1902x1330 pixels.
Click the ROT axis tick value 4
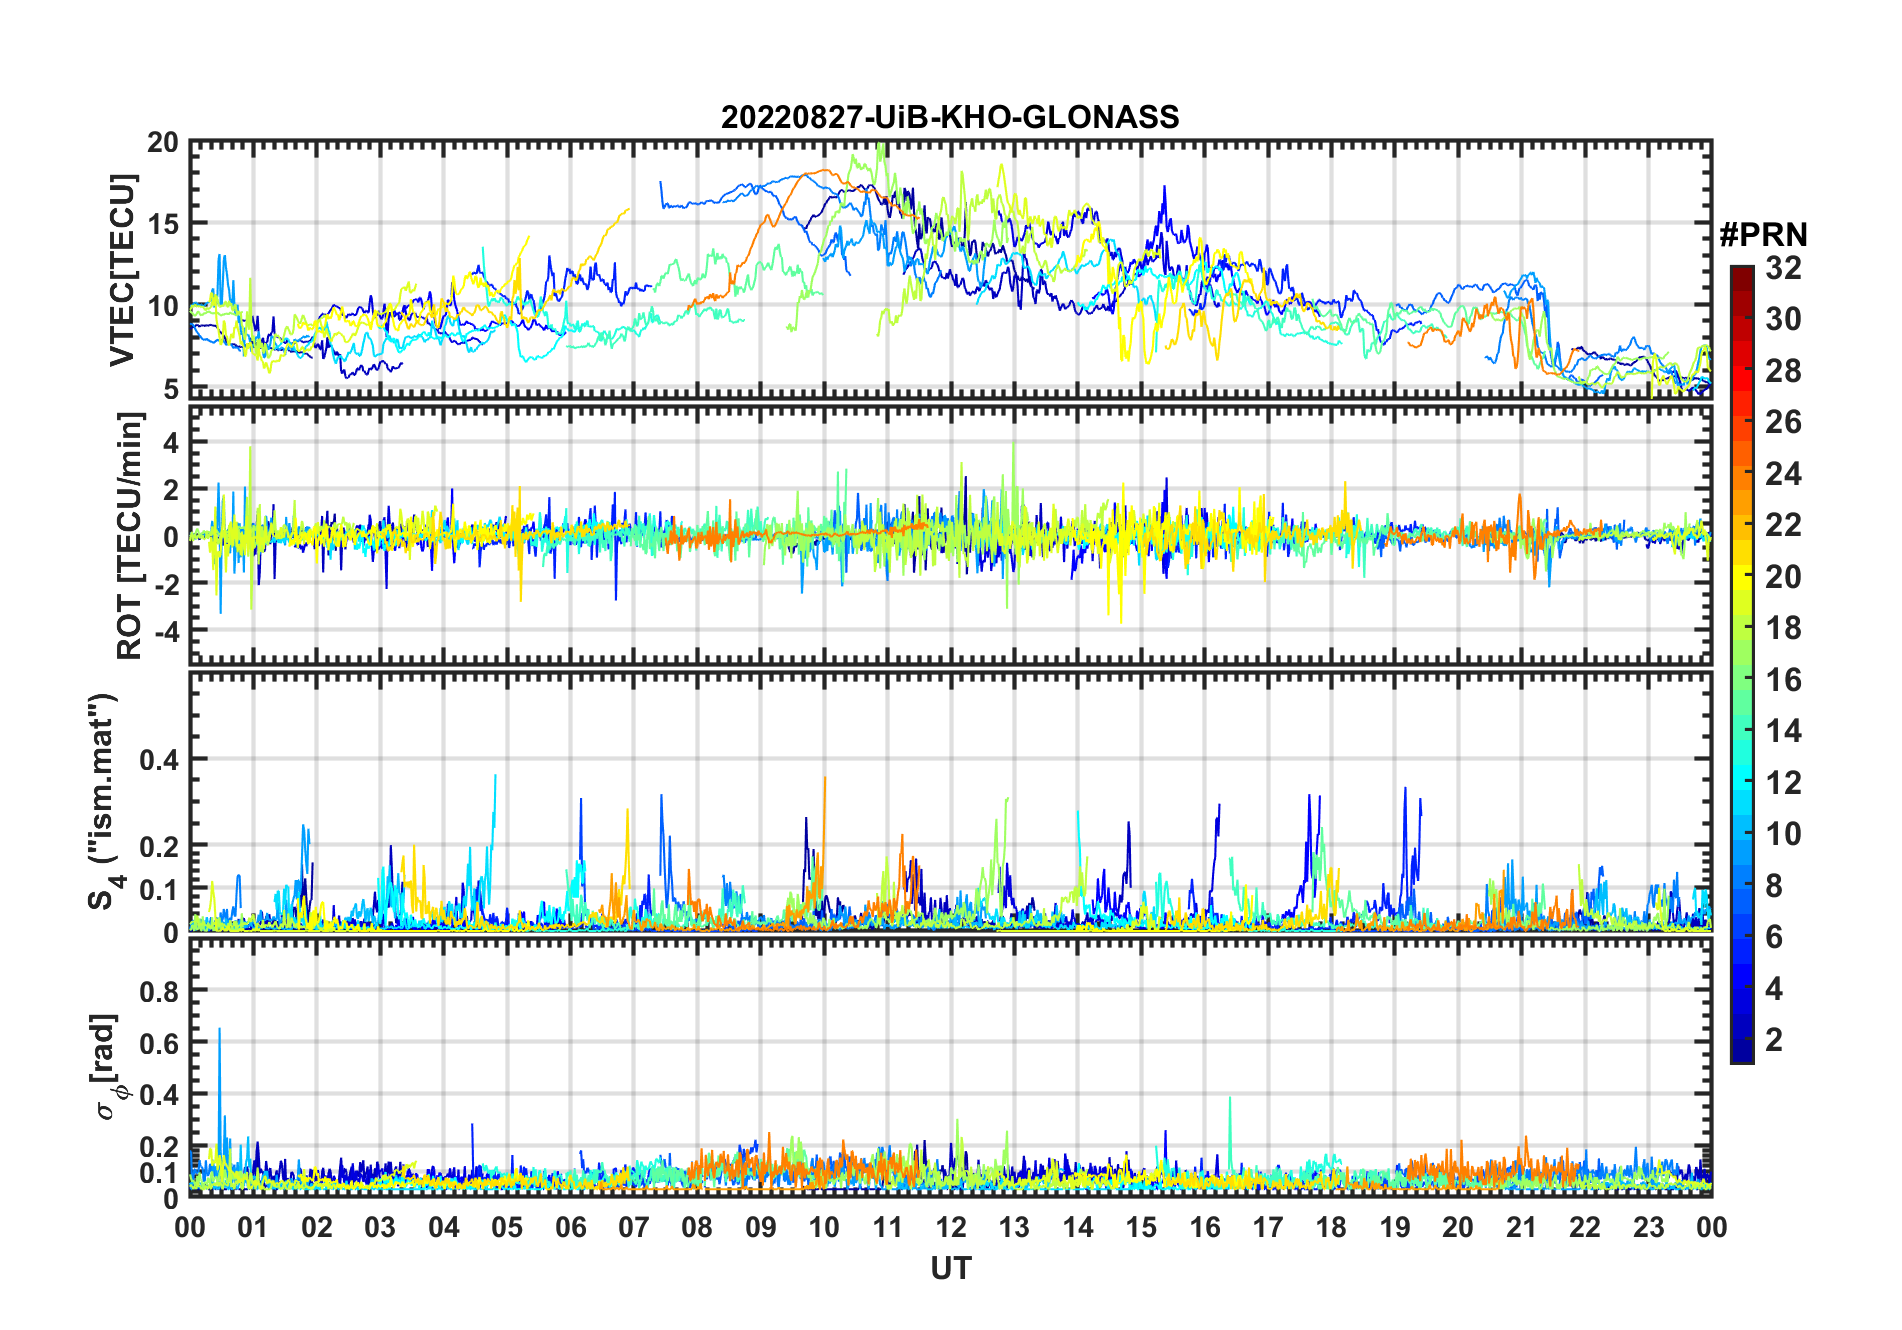172,442
